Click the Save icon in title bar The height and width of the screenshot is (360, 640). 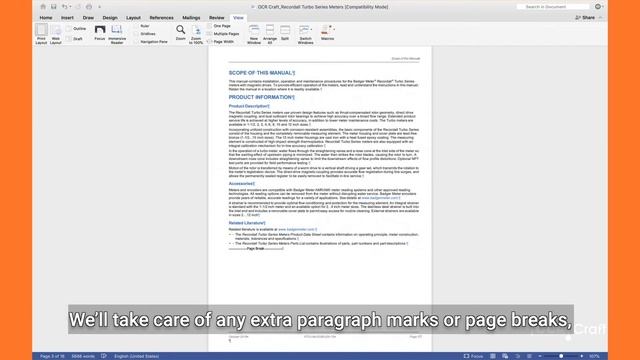point(53,7)
